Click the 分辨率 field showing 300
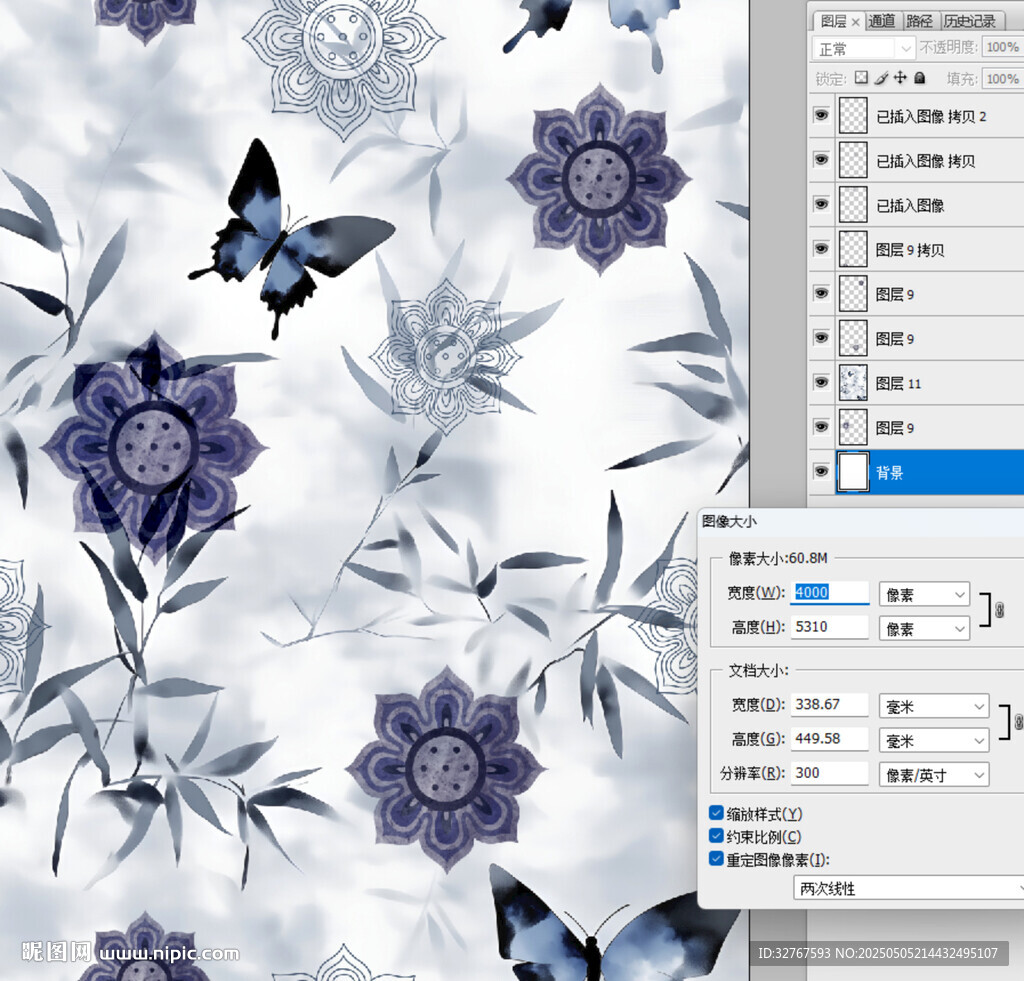The width and height of the screenshot is (1024, 981). [x=829, y=773]
